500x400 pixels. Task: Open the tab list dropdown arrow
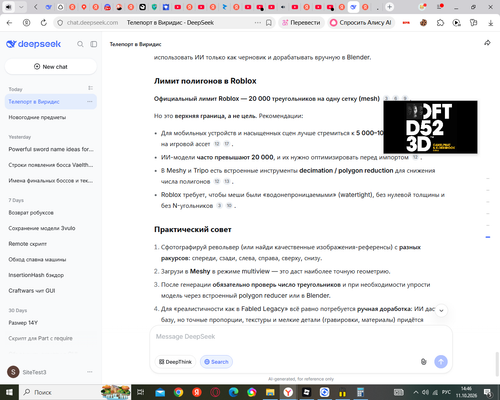click(21, 7)
